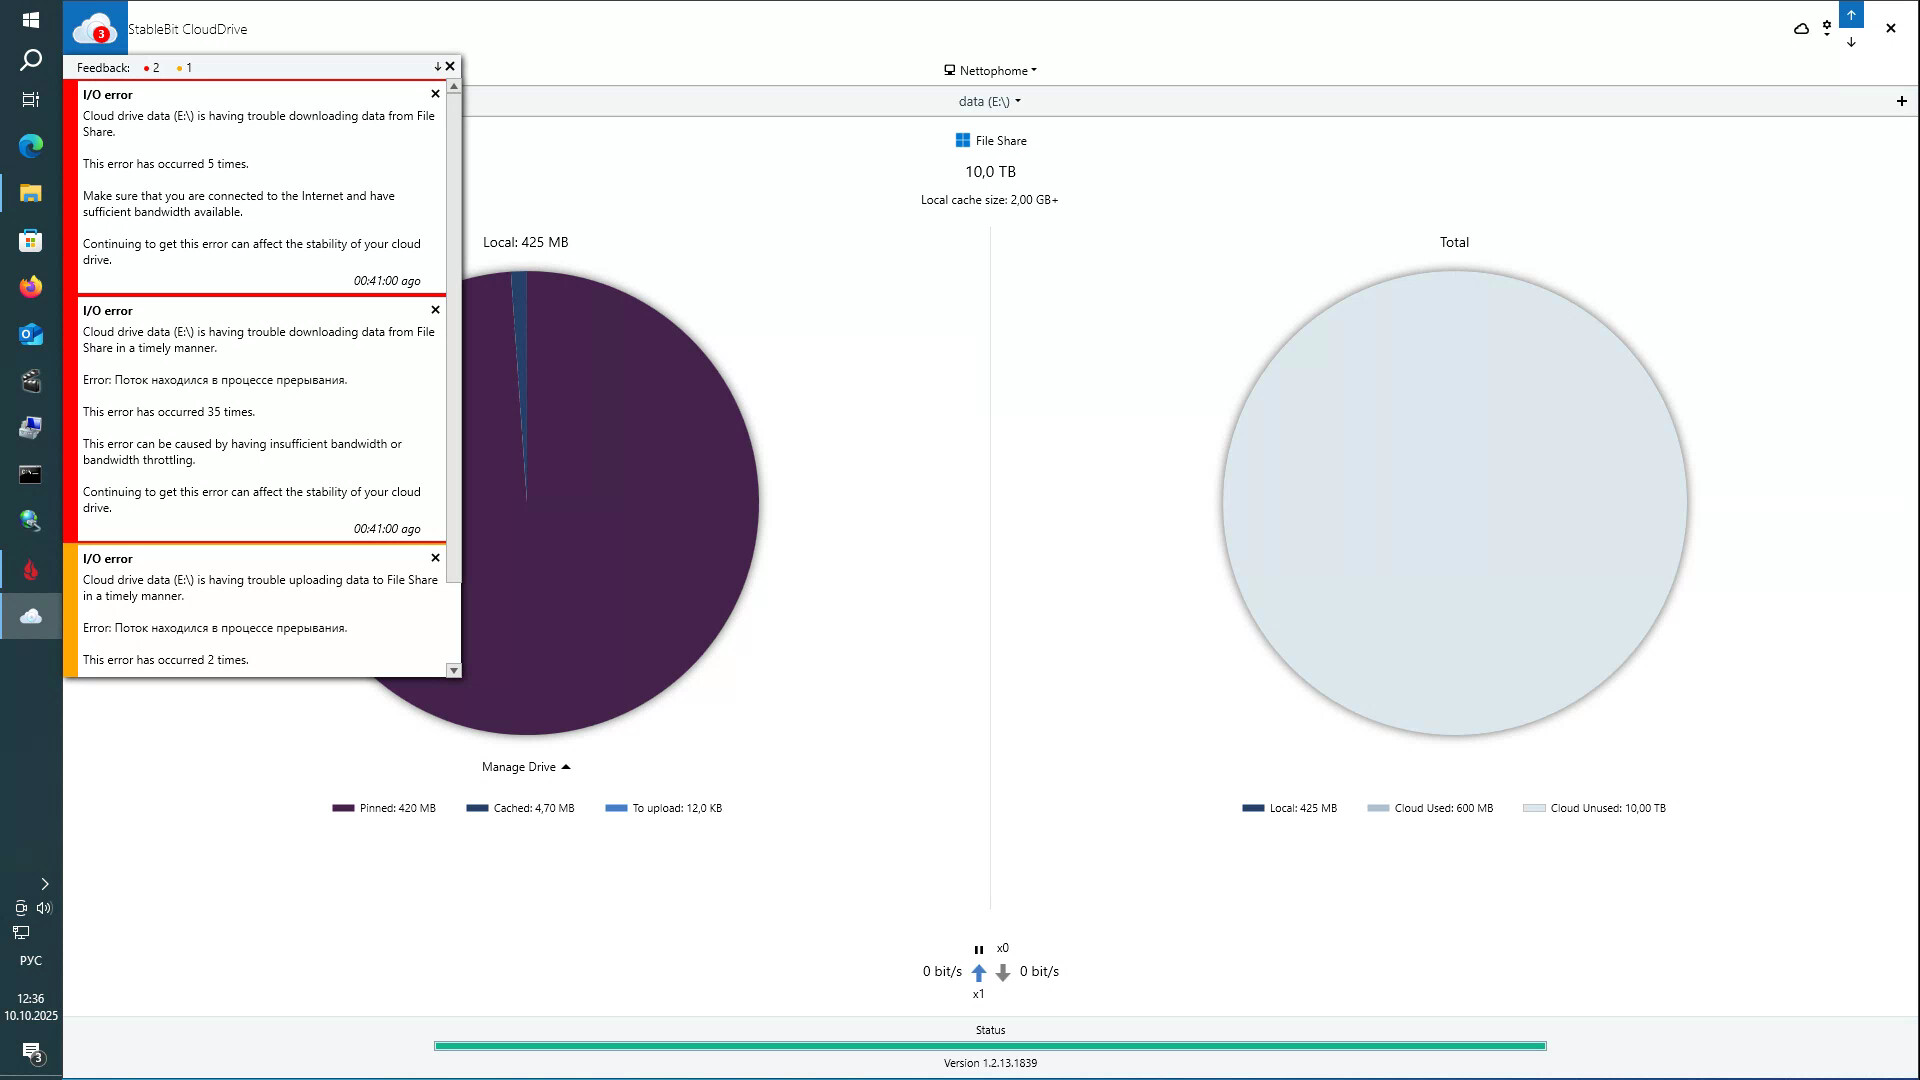Click the plus icon to add drive
Viewport: 1920px width, 1080px height.
pyautogui.click(x=1901, y=101)
